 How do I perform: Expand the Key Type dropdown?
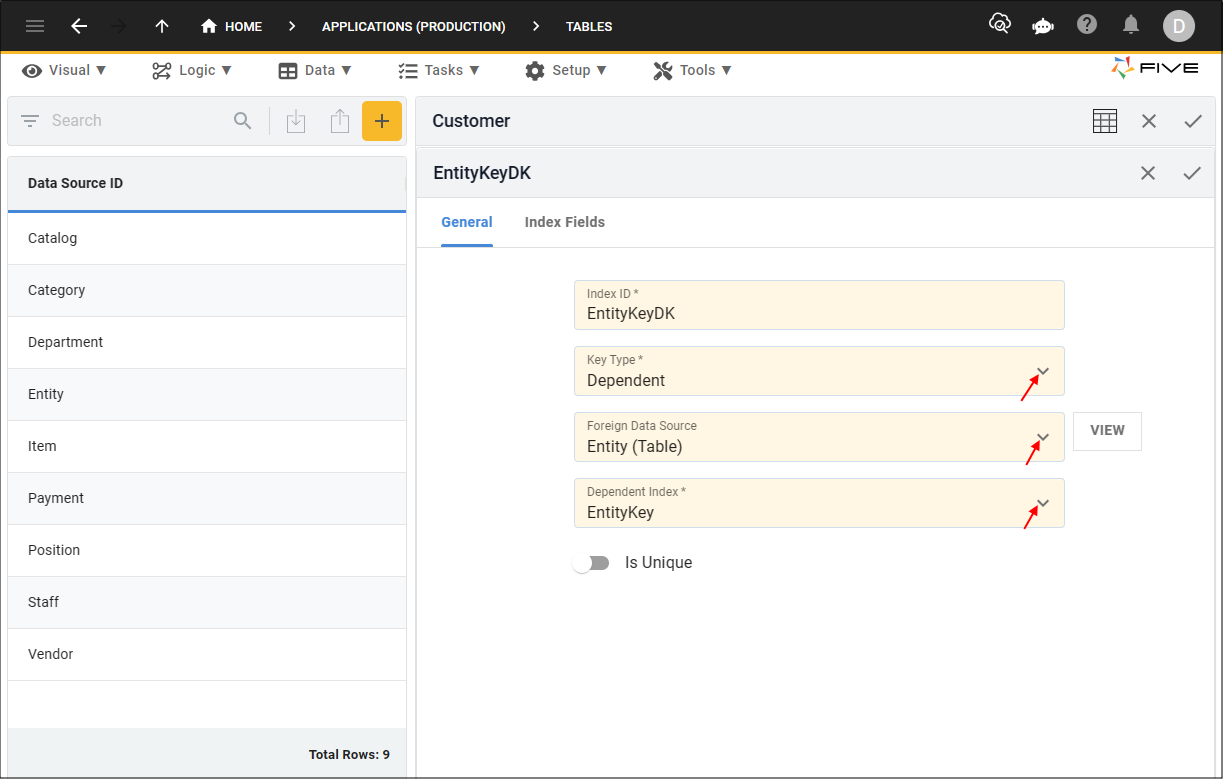click(1043, 371)
